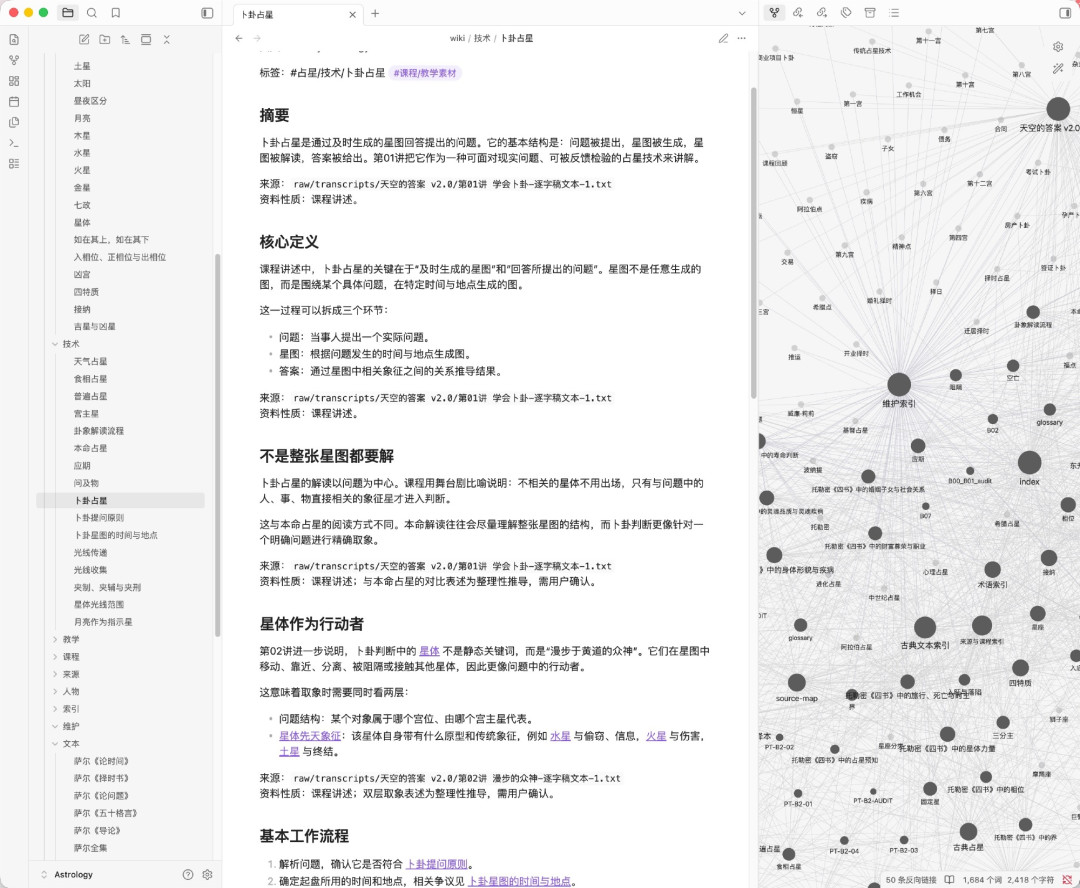Open 卜卦提问原则 file in tree
The height and width of the screenshot is (888, 1080).
tap(99, 517)
